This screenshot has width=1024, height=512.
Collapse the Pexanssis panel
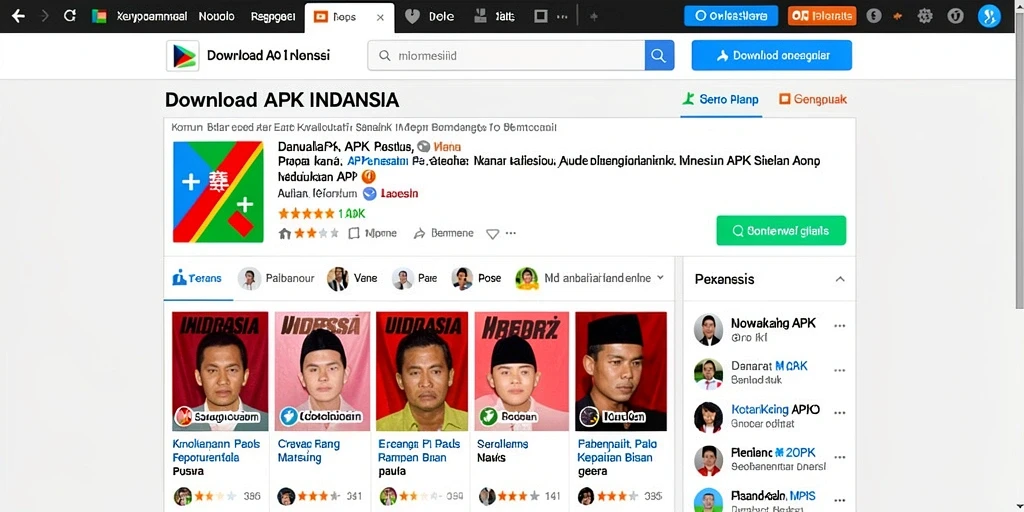[x=840, y=279]
